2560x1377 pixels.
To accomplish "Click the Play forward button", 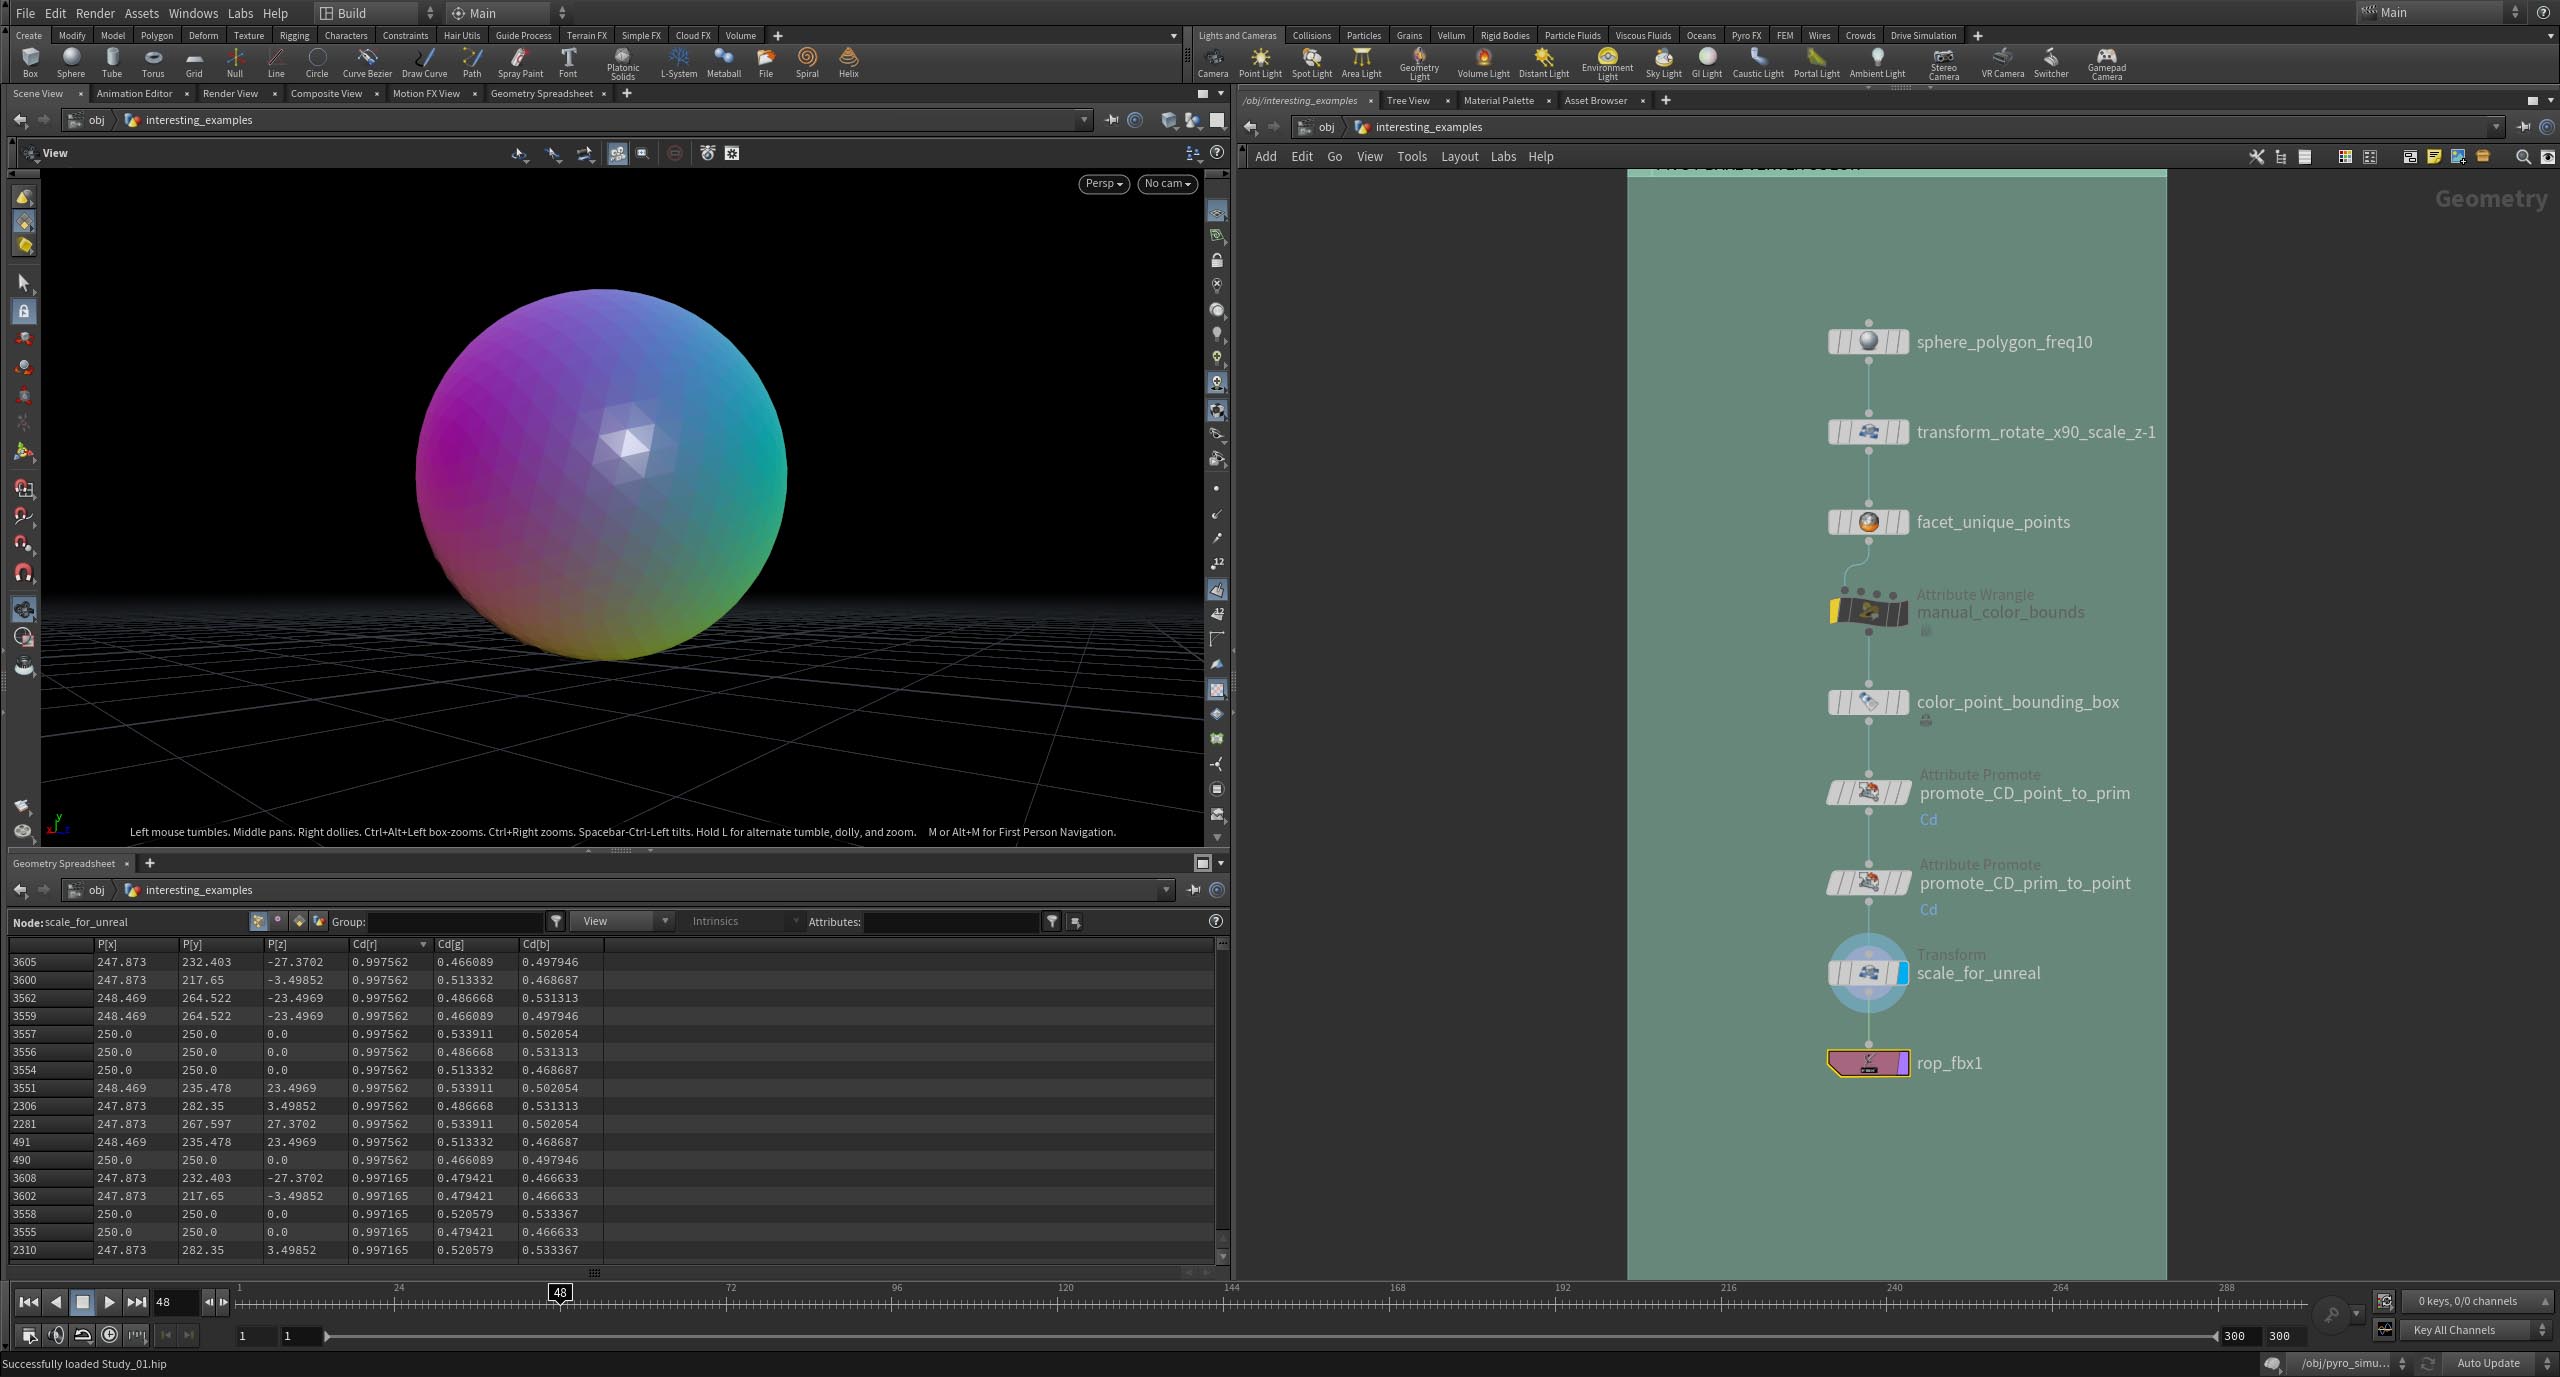I will point(109,1302).
